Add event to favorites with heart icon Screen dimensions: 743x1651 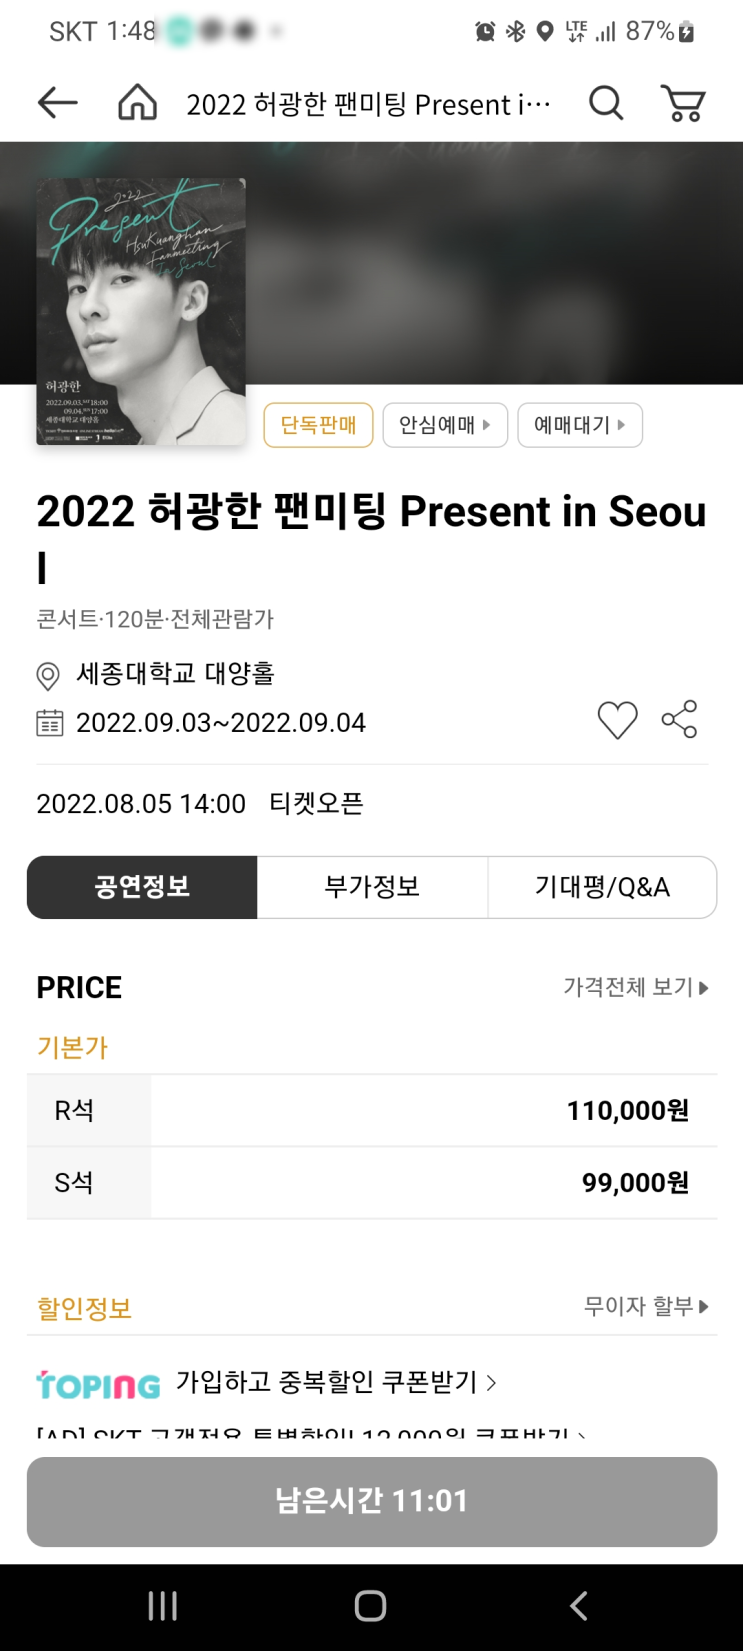[617, 720]
